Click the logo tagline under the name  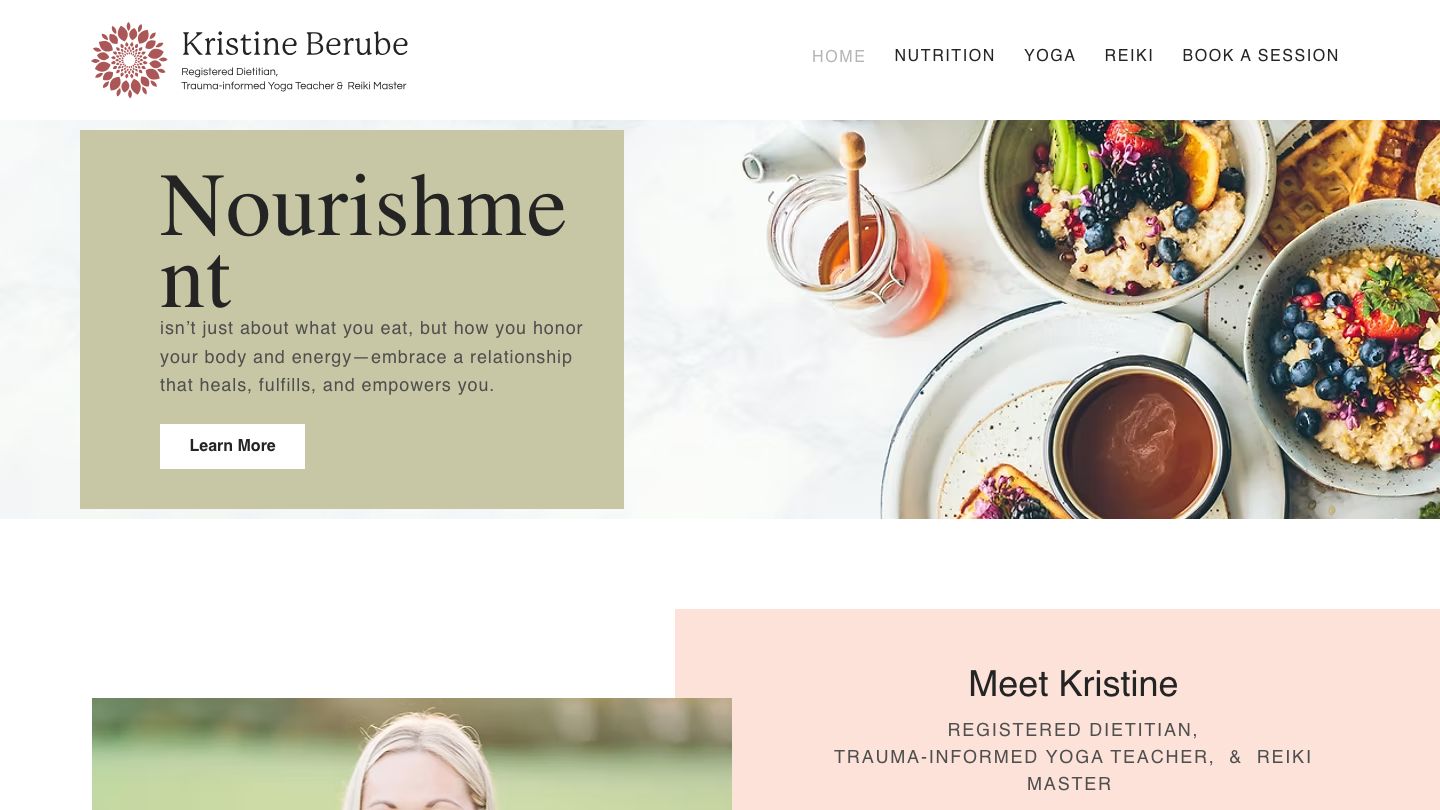point(294,79)
